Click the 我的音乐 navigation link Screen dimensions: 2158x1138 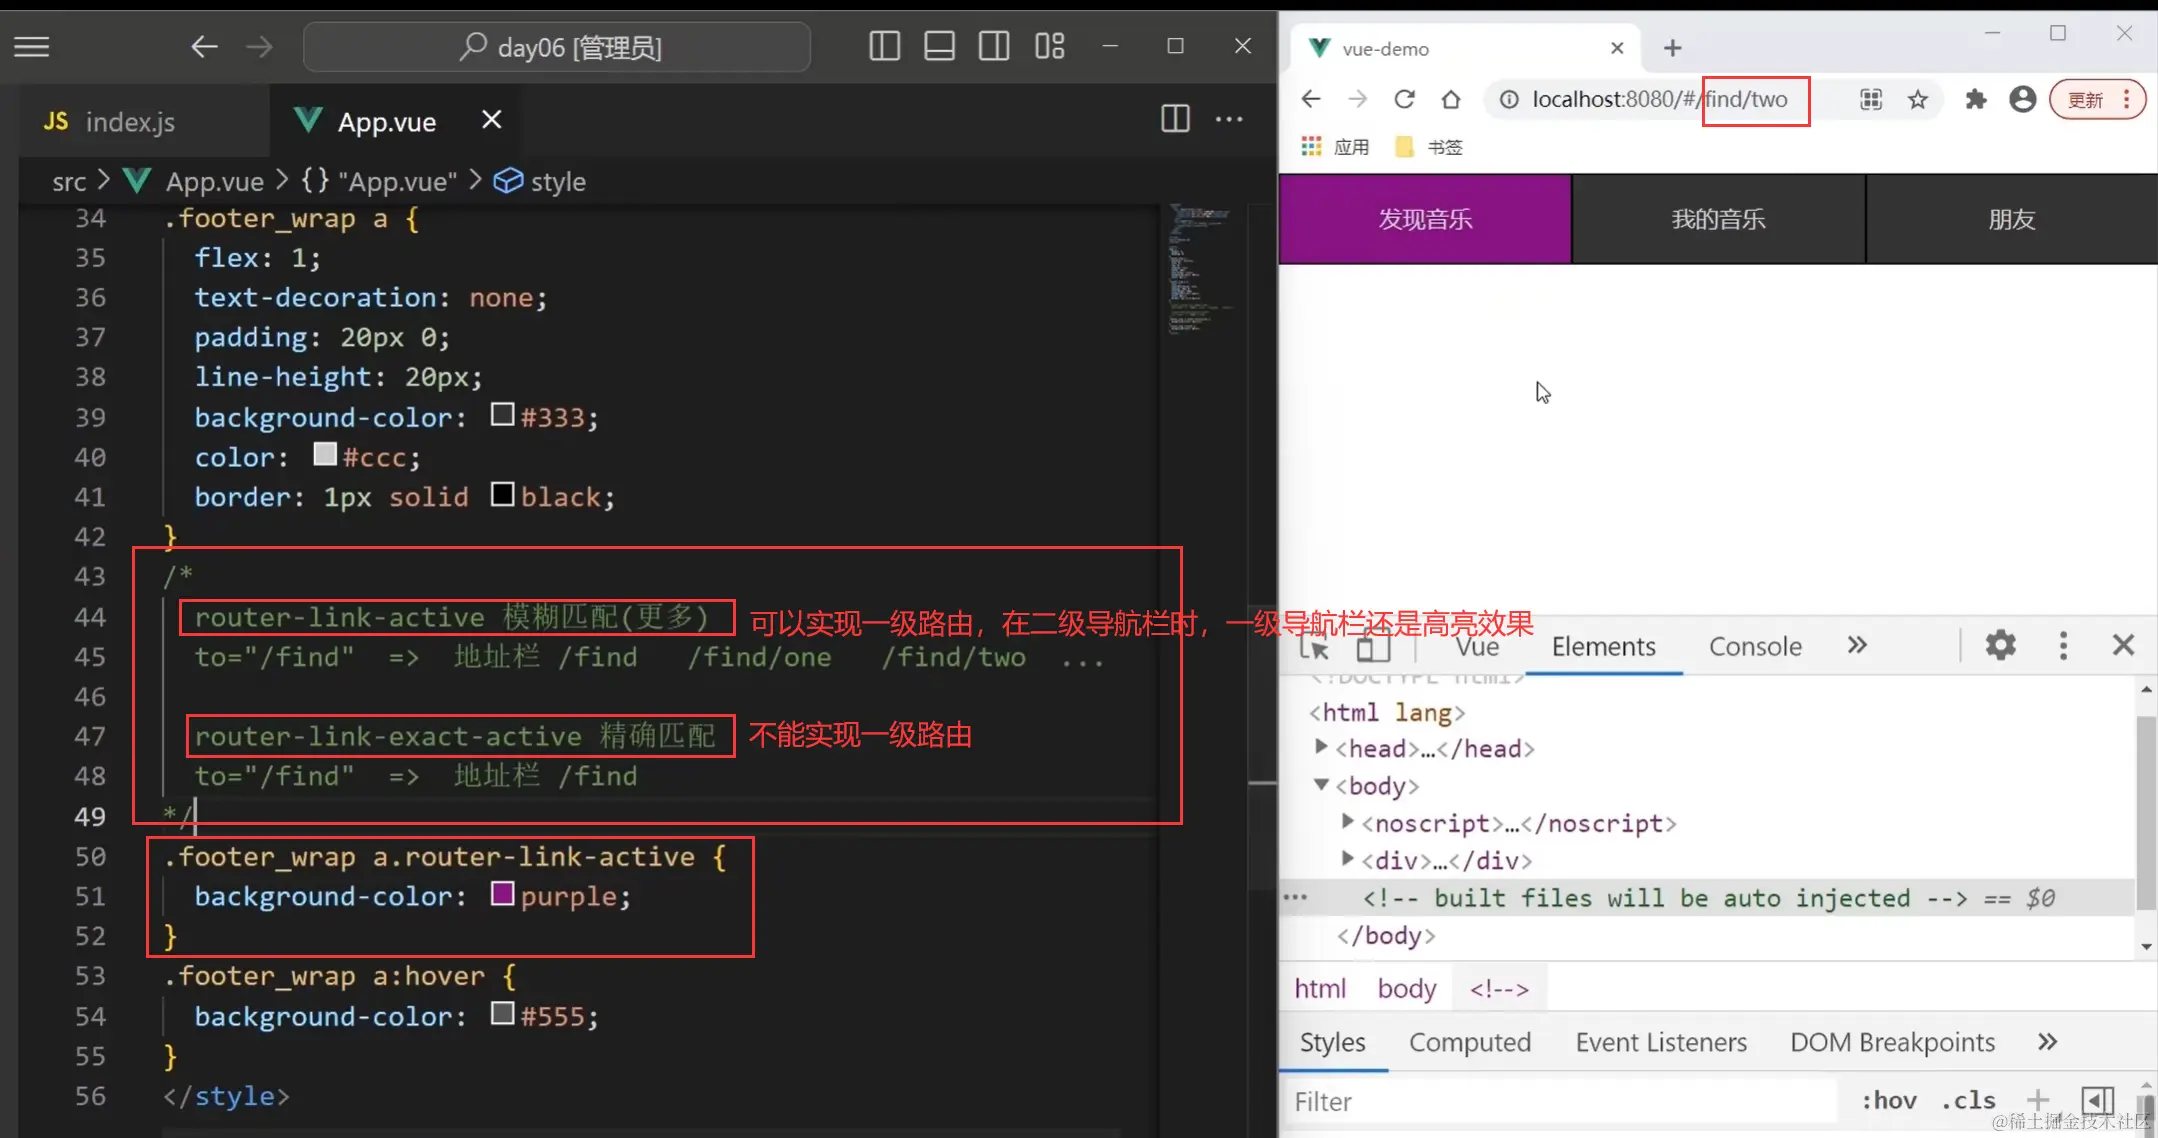coord(1718,219)
